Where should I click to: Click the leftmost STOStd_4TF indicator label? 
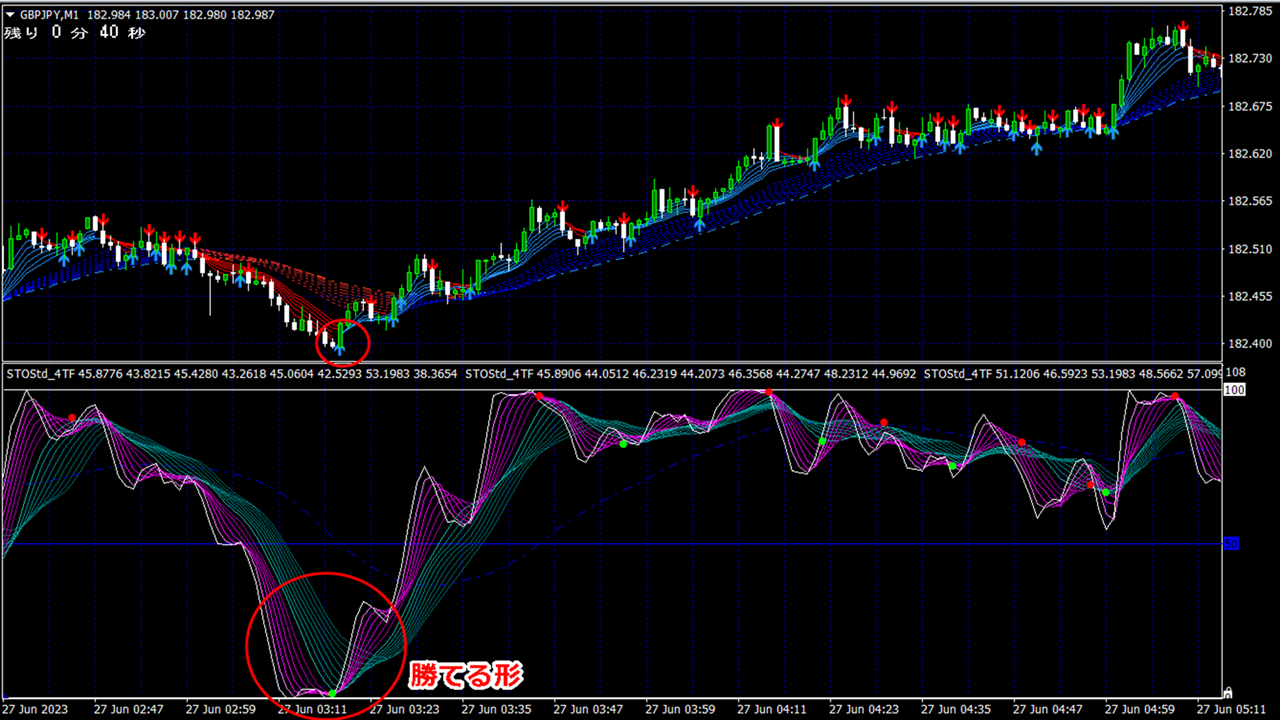click(40, 374)
